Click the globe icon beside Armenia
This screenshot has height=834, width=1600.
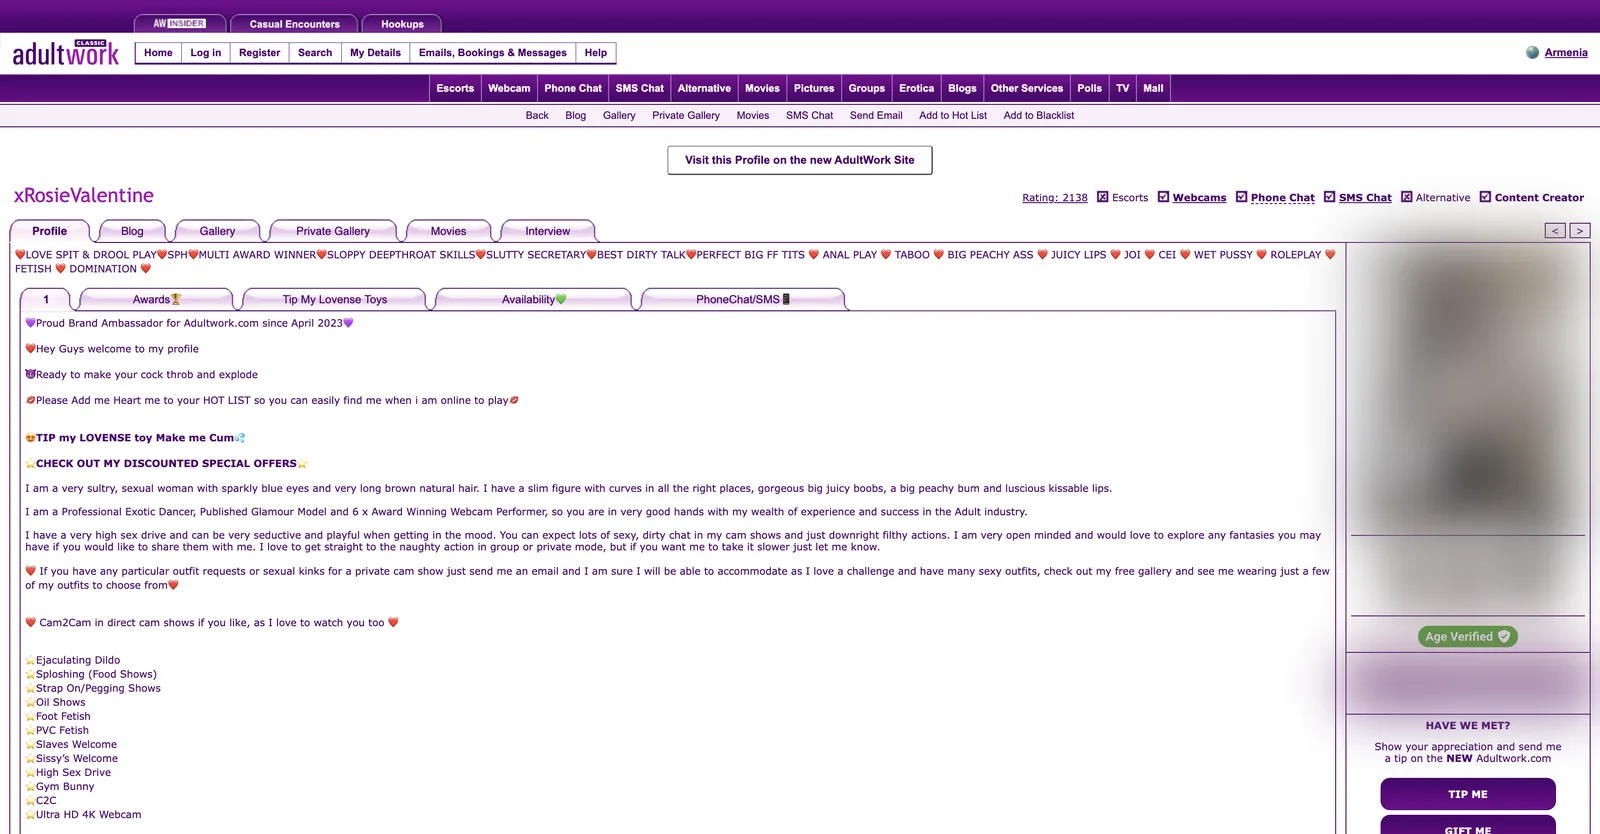(x=1532, y=53)
